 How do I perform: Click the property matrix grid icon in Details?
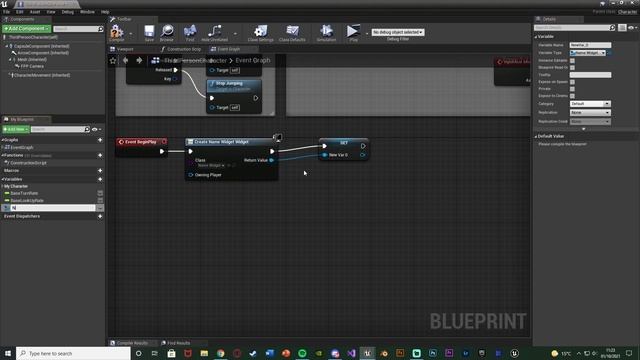(x=622, y=27)
